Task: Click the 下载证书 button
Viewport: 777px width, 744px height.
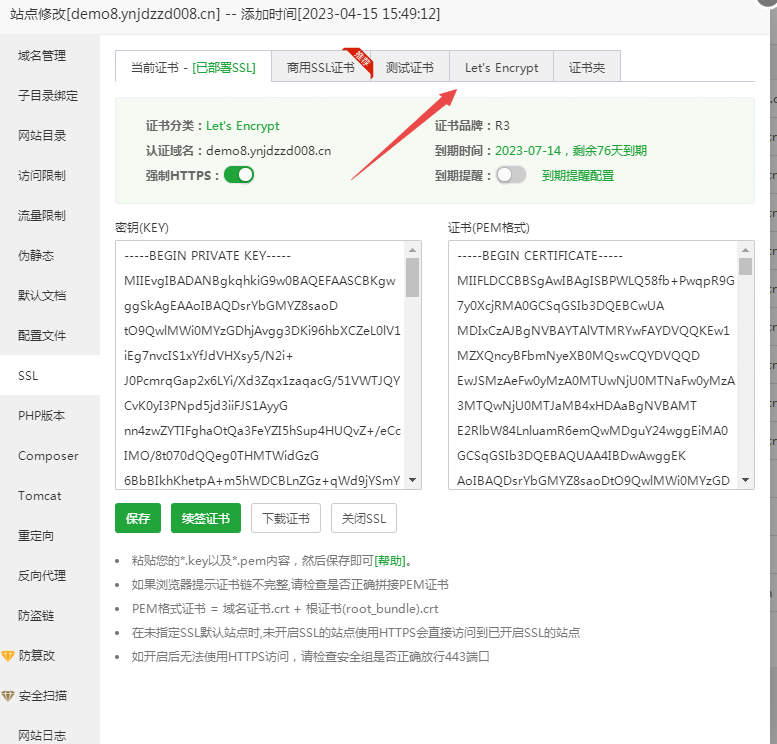Action: [x=285, y=519]
